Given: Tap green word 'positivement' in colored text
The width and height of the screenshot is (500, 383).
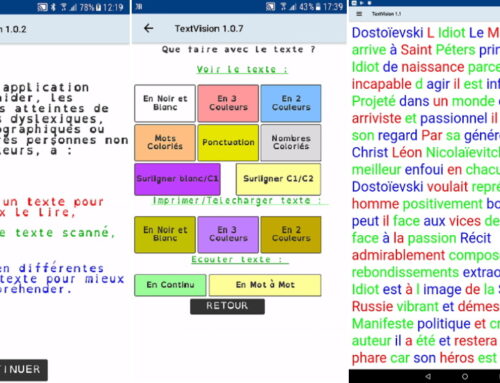Looking at the screenshot, I should click(443, 204).
